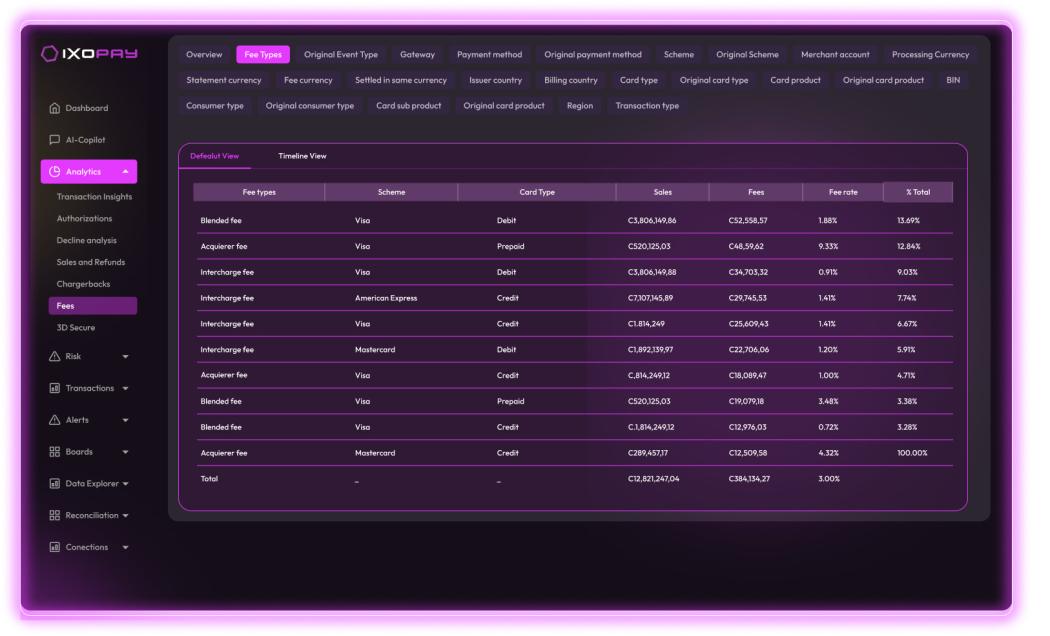The image size is (1050, 636).
Task: Select the Card type filter button
Action: tap(638, 80)
